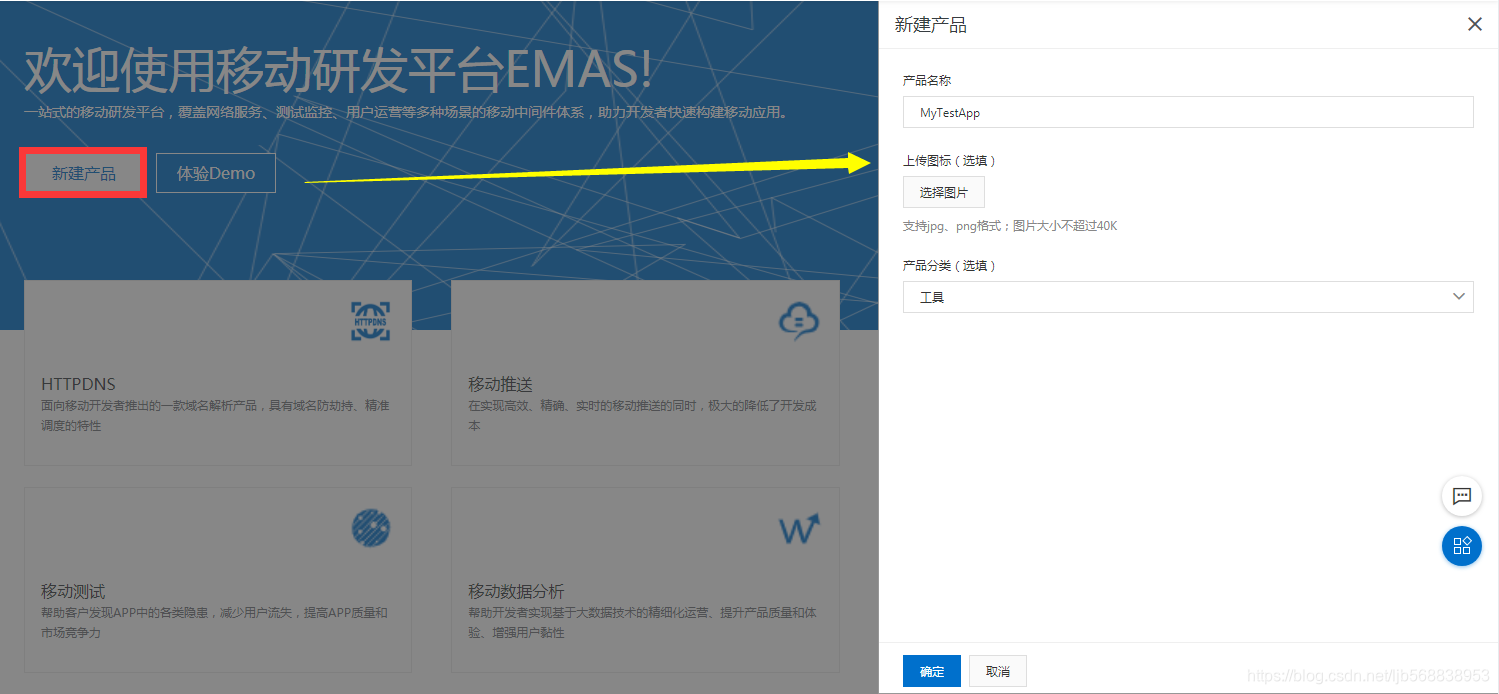
Task: Focus the 产品名称 input field
Action: click(x=1188, y=112)
